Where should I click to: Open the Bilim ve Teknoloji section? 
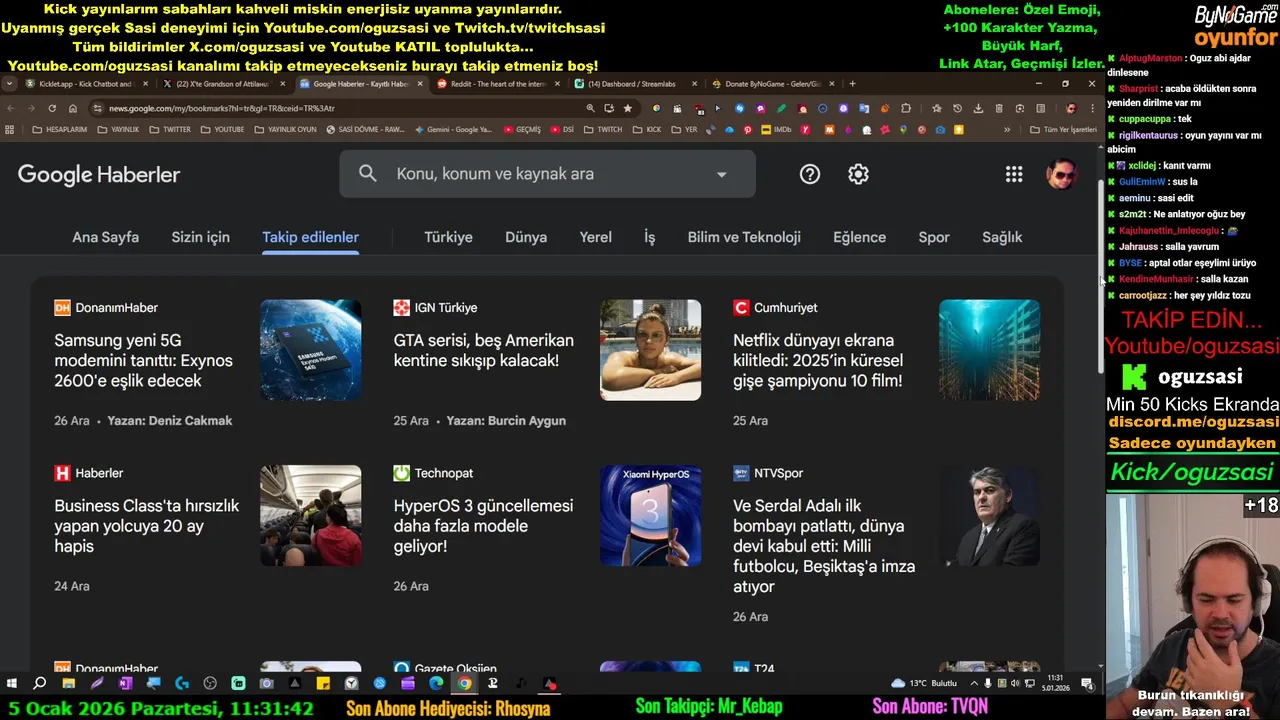coord(744,237)
